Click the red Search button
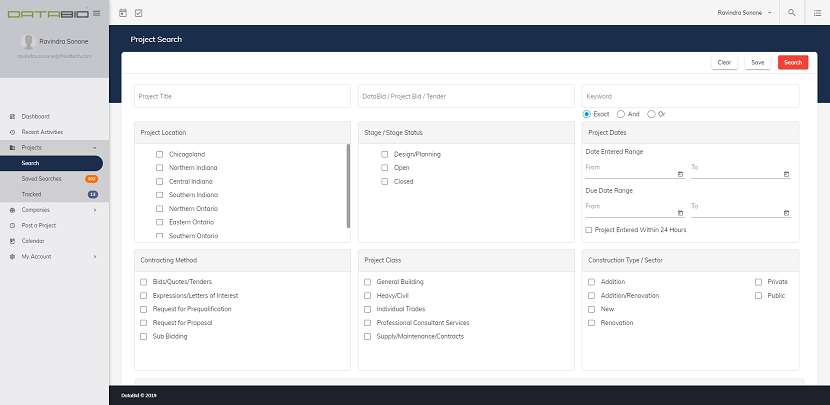The image size is (830, 405). pyautogui.click(x=793, y=62)
